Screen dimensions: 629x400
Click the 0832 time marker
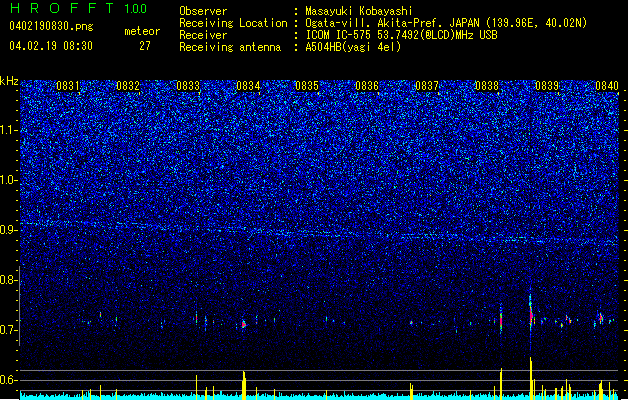pyautogui.click(x=128, y=86)
